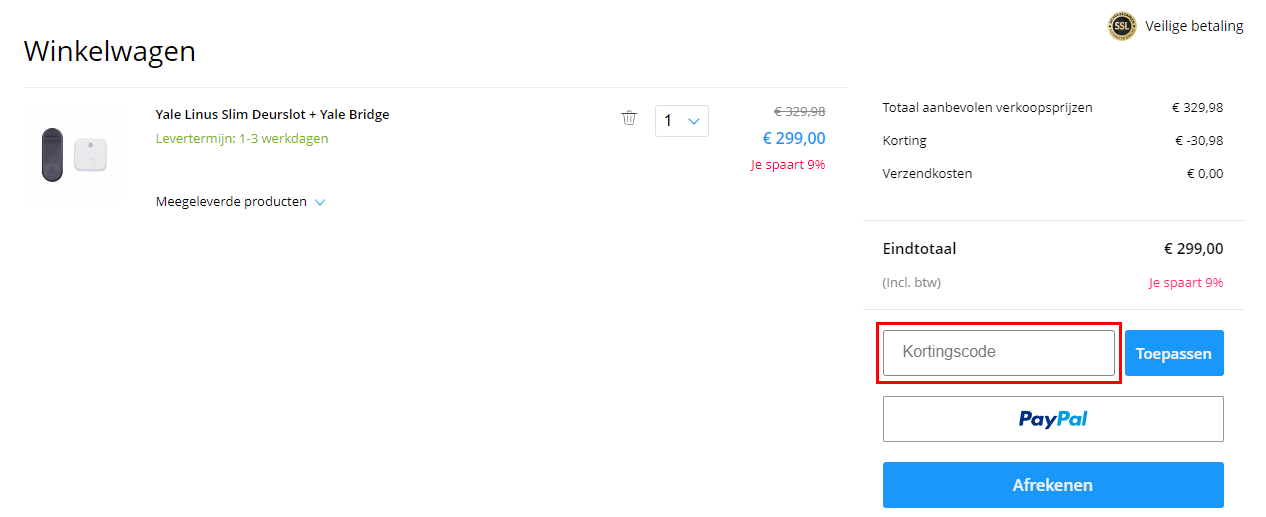The image size is (1266, 517).
Task: Open the quantity dropdown showing 1
Action: pyautogui.click(x=682, y=121)
